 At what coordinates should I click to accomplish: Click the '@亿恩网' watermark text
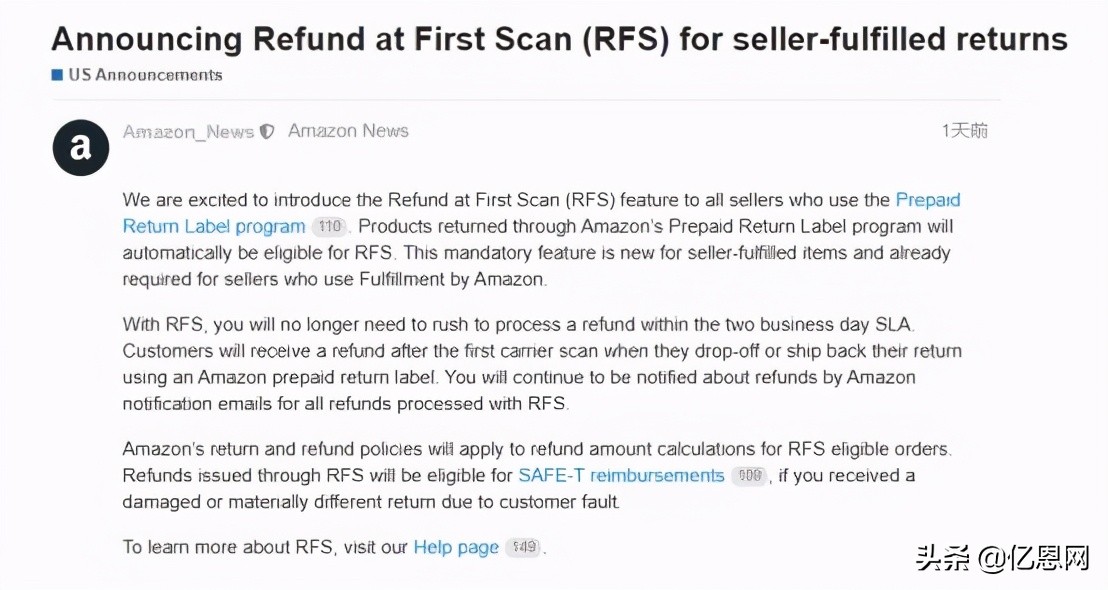pos(1034,558)
